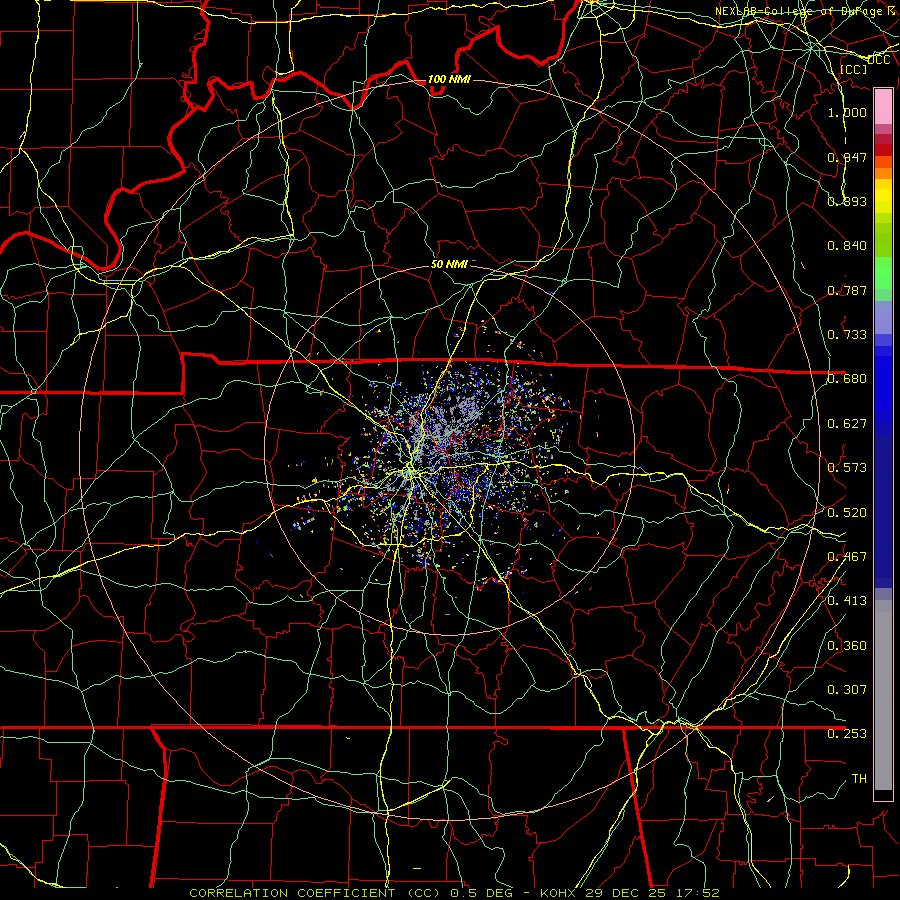Select the 0.467 legend value
This screenshot has width=900, height=900.
click(x=847, y=557)
